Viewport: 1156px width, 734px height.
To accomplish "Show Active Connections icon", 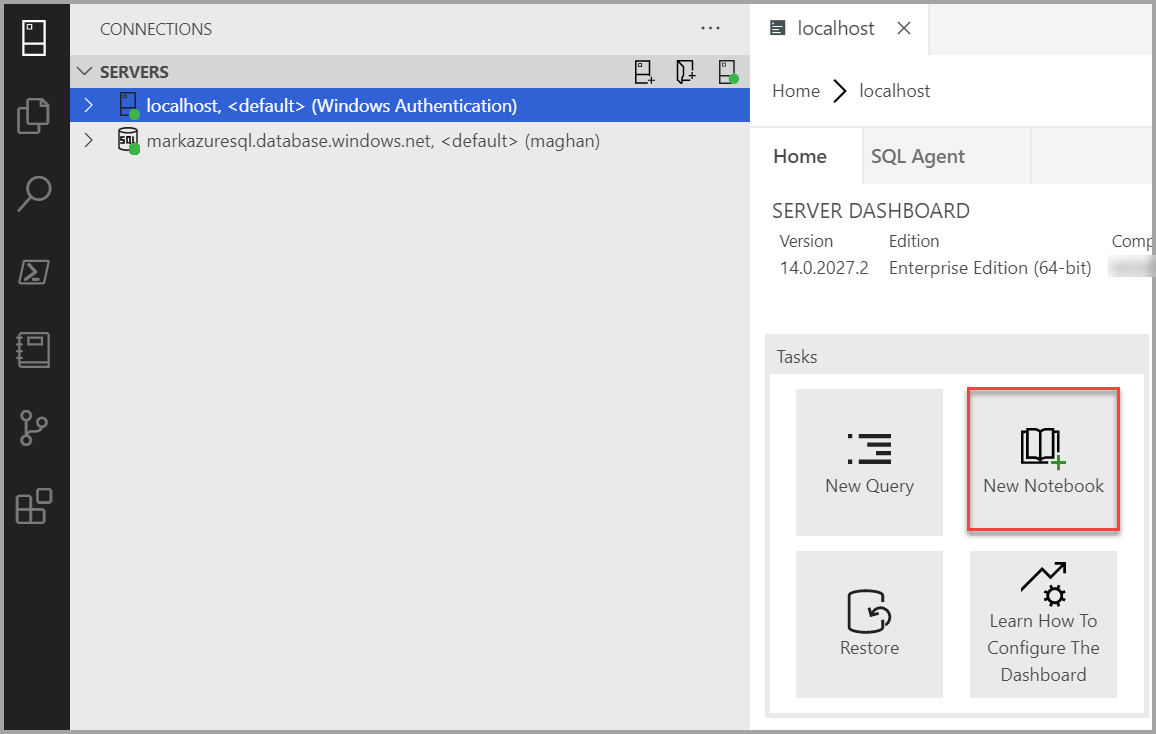I will pos(727,72).
